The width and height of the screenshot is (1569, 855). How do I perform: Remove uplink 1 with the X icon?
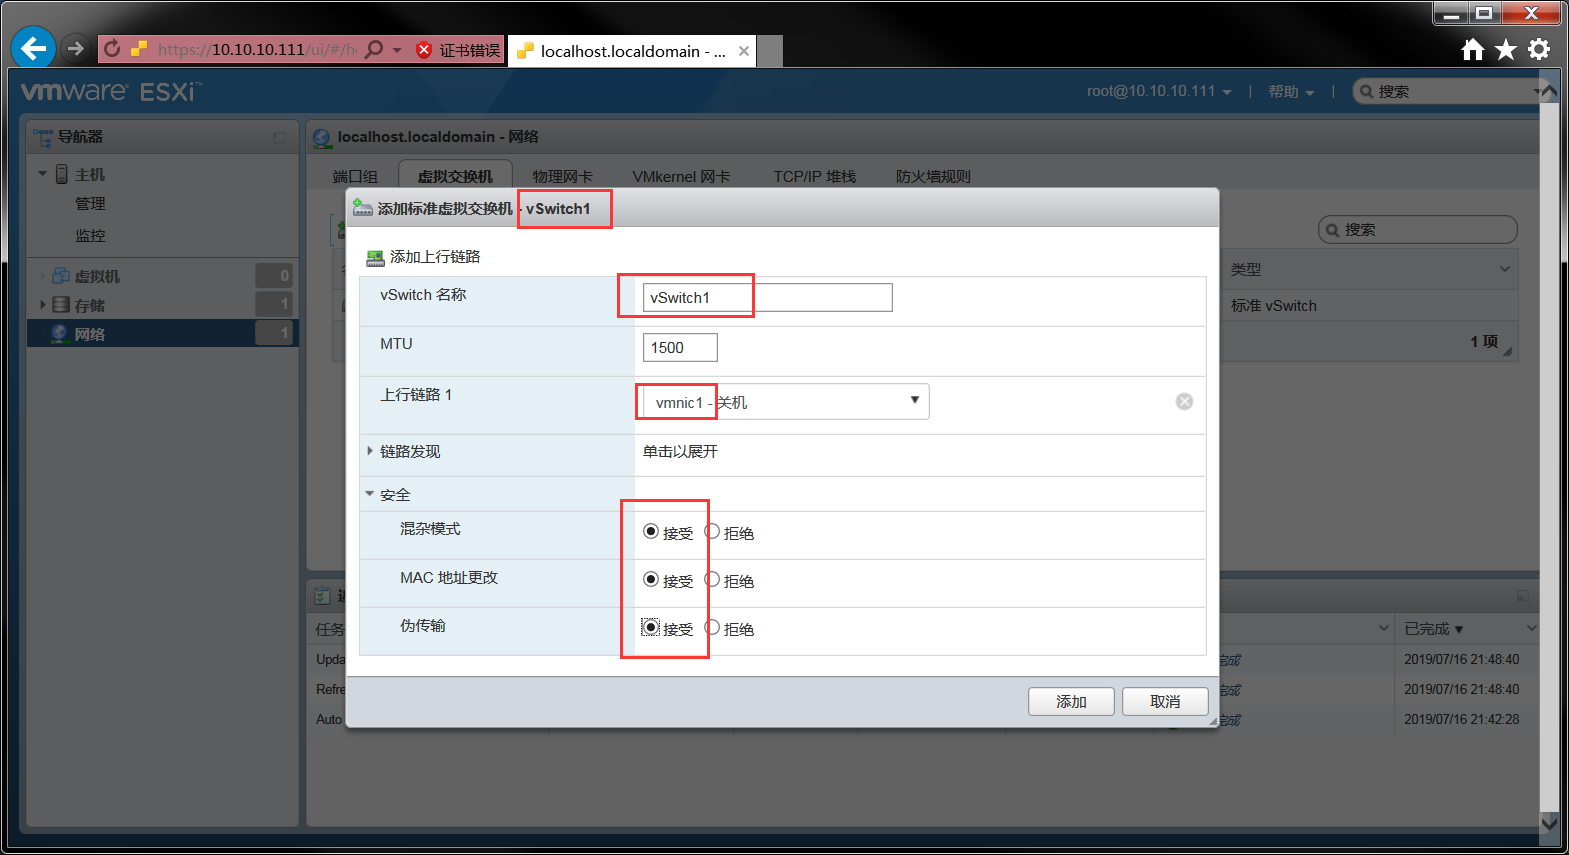point(1184,401)
